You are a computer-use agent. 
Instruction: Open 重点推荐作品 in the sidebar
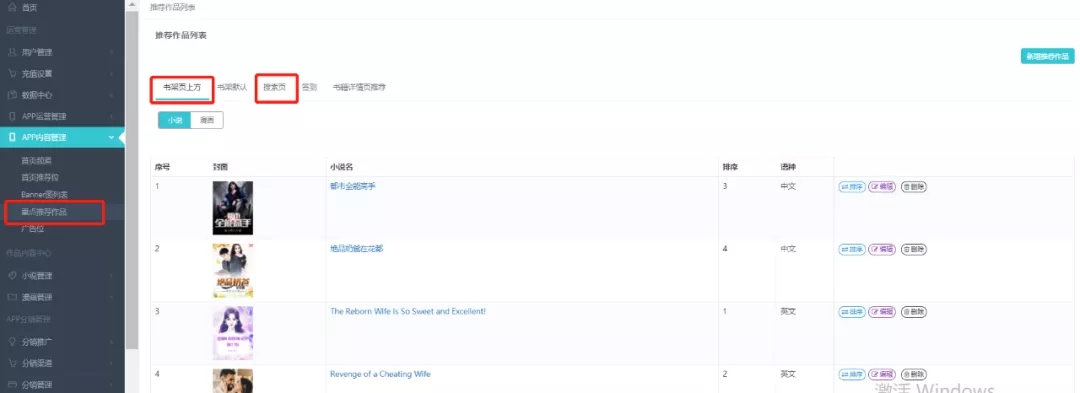tap(45, 212)
